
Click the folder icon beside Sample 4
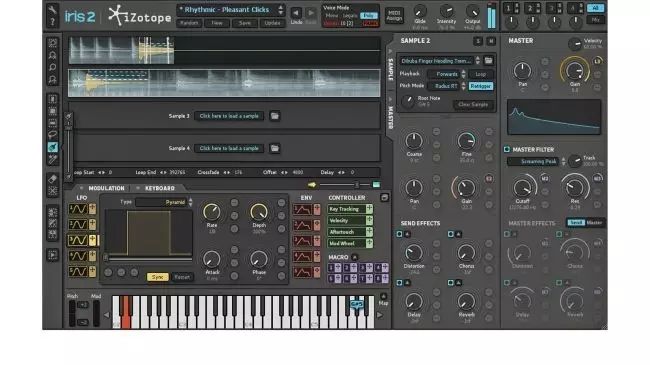[x=274, y=148]
